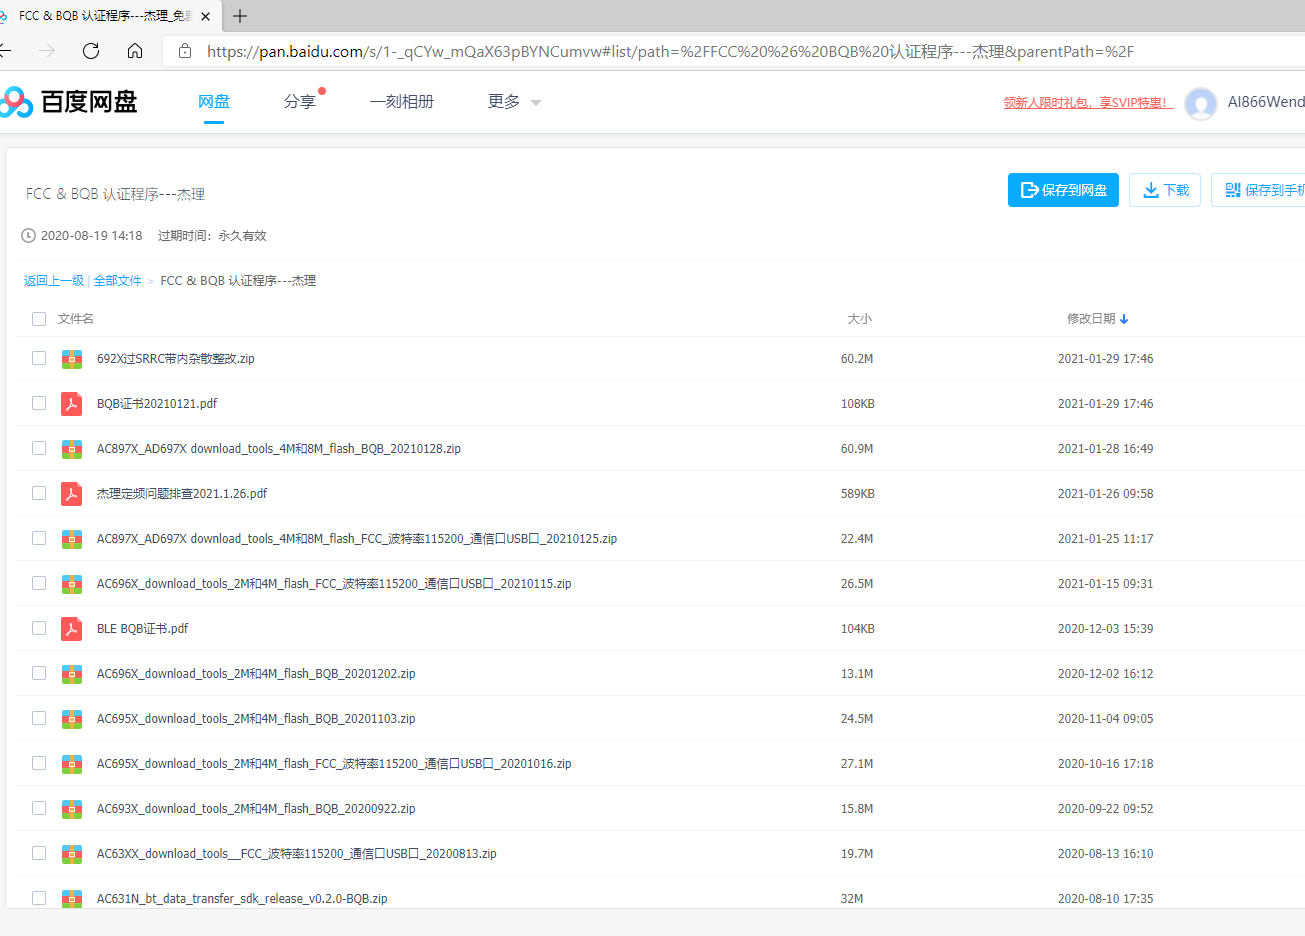
Task: Click the 保存到手机 button
Action: (x=1258, y=190)
